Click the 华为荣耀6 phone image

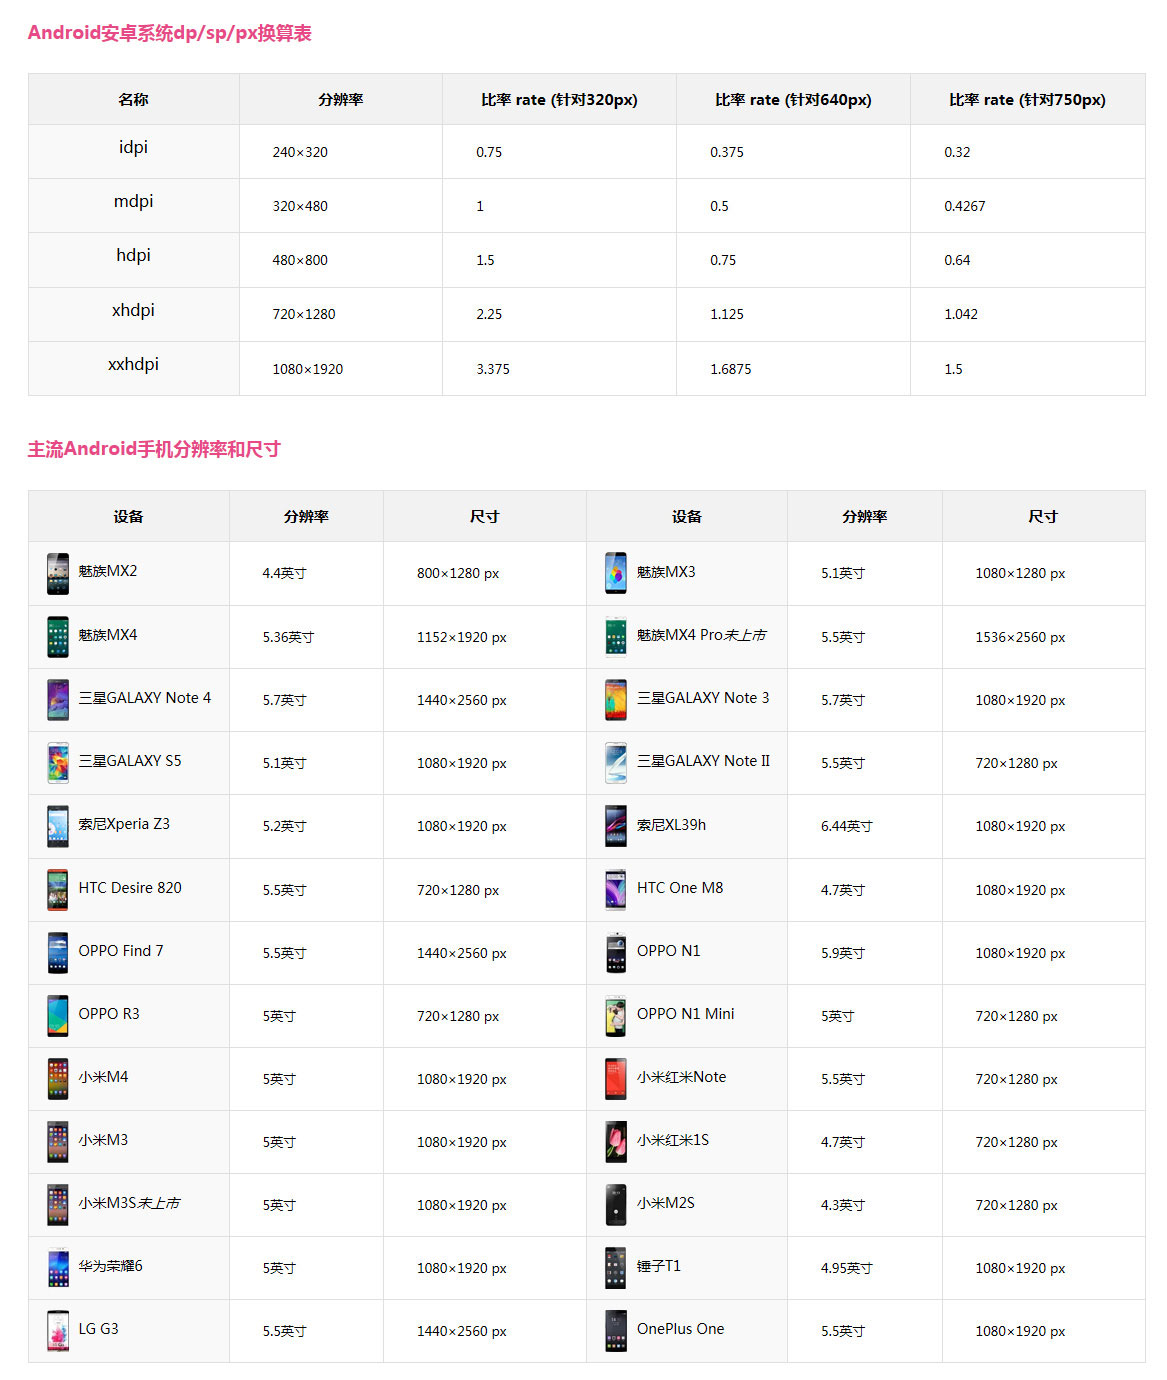click(58, 1268)
